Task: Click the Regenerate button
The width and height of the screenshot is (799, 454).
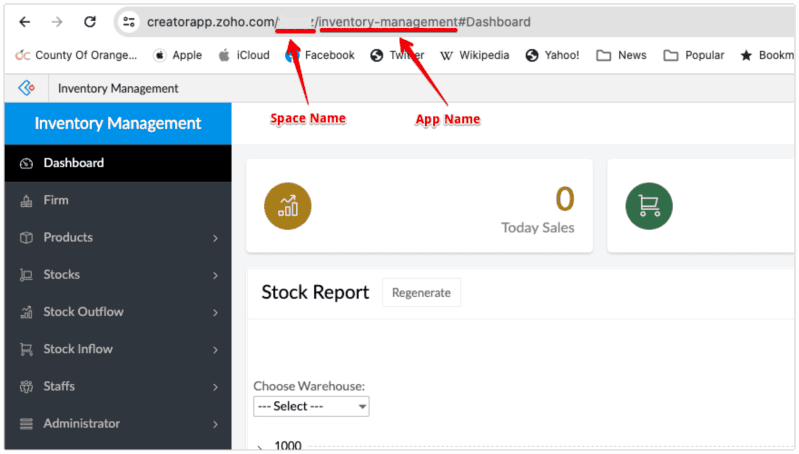Action: pos(421,293)
